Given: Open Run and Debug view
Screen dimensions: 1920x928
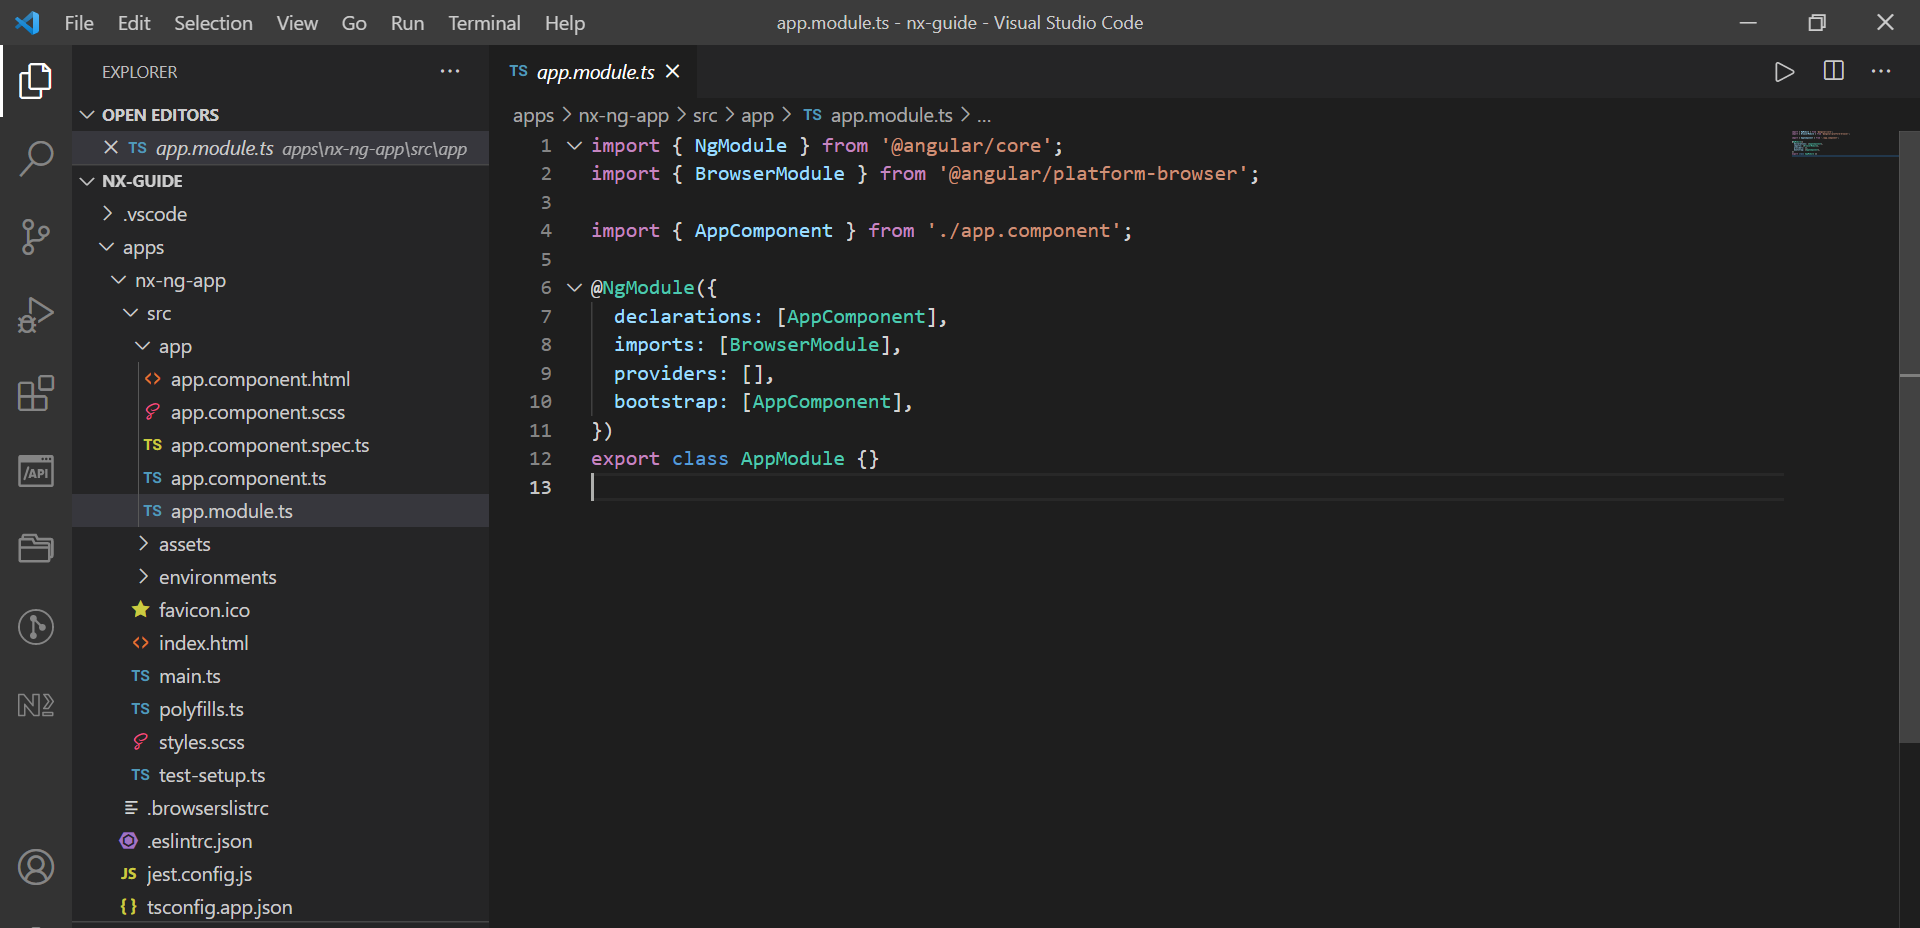Looking at the screenshot, I should point(36,315).
